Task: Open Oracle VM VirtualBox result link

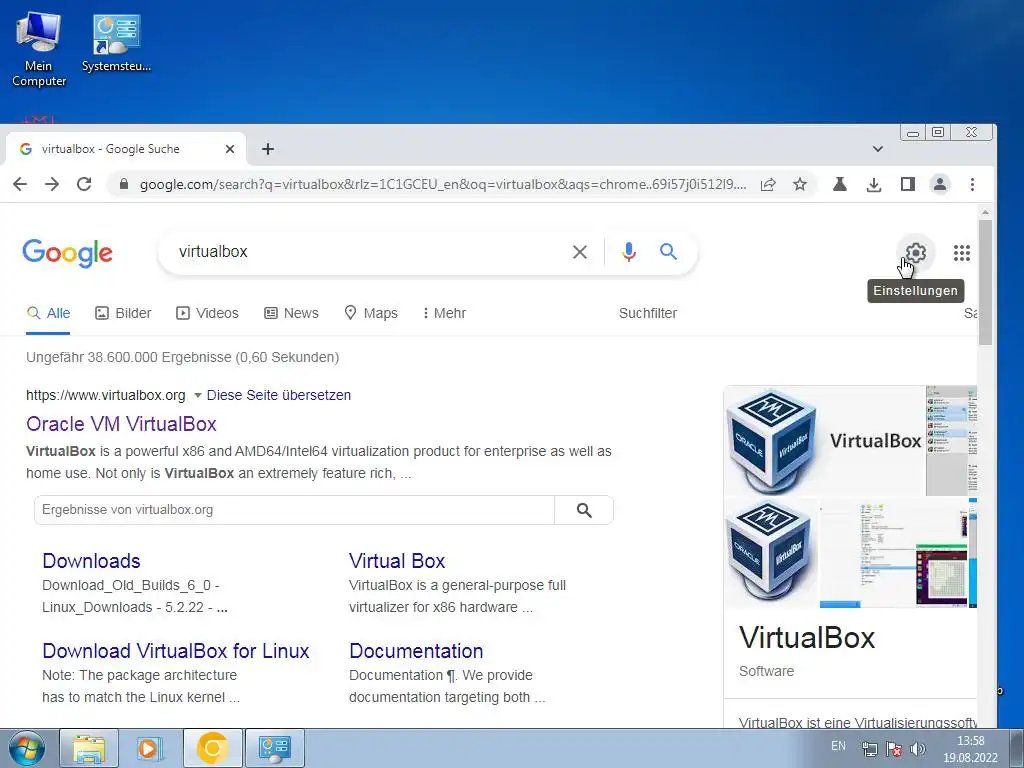Action: (x=121, y=424)
